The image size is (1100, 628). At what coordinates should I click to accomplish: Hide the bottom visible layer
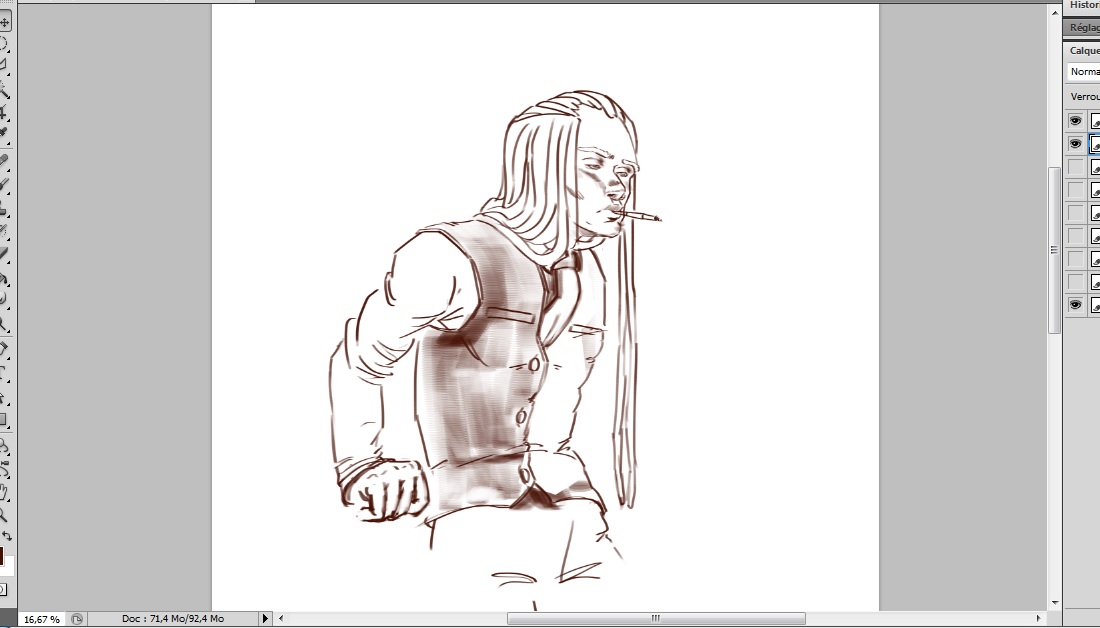(x=1076, y=305)
